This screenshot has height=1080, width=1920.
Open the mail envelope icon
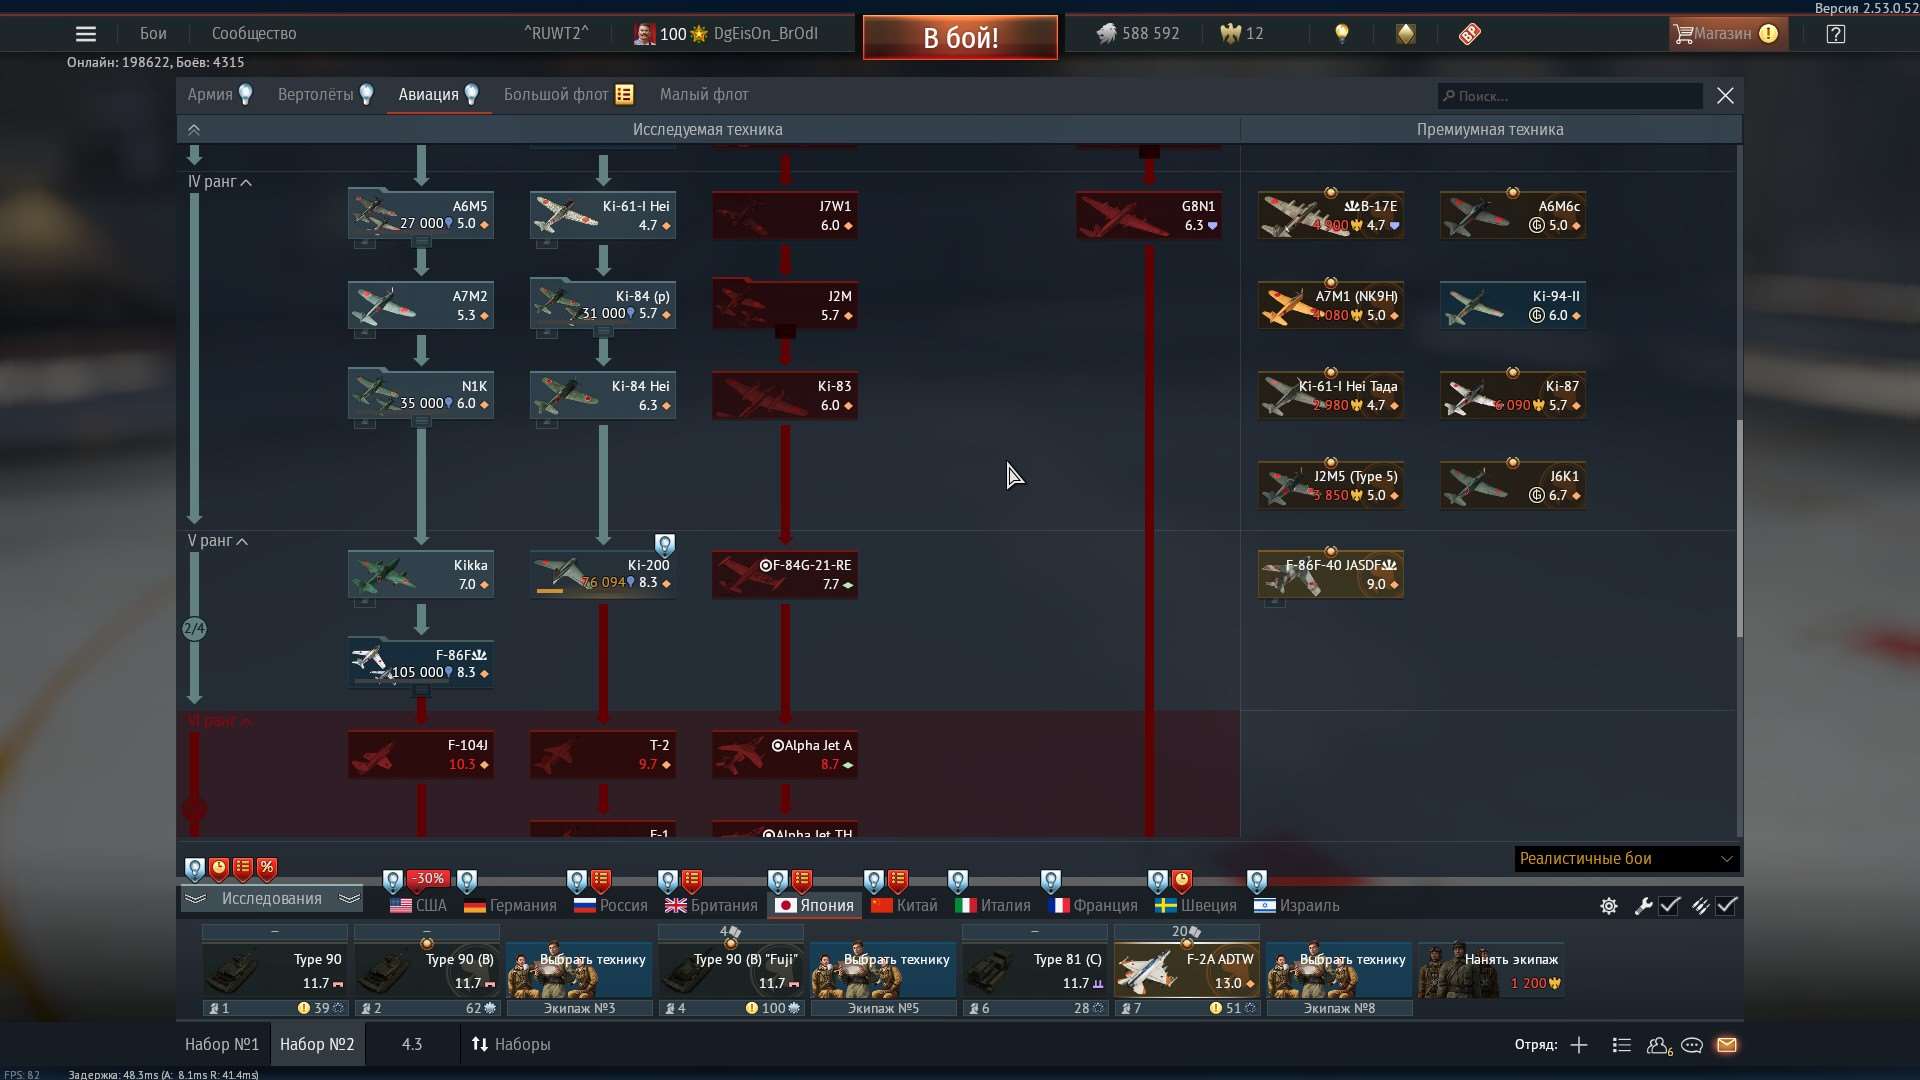1729,1045
